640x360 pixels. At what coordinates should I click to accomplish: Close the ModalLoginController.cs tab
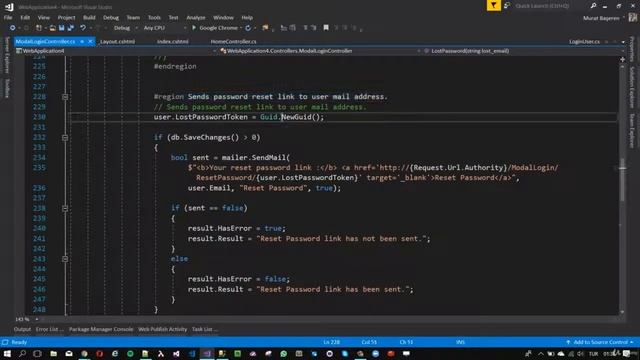click(x=90, y=42)
